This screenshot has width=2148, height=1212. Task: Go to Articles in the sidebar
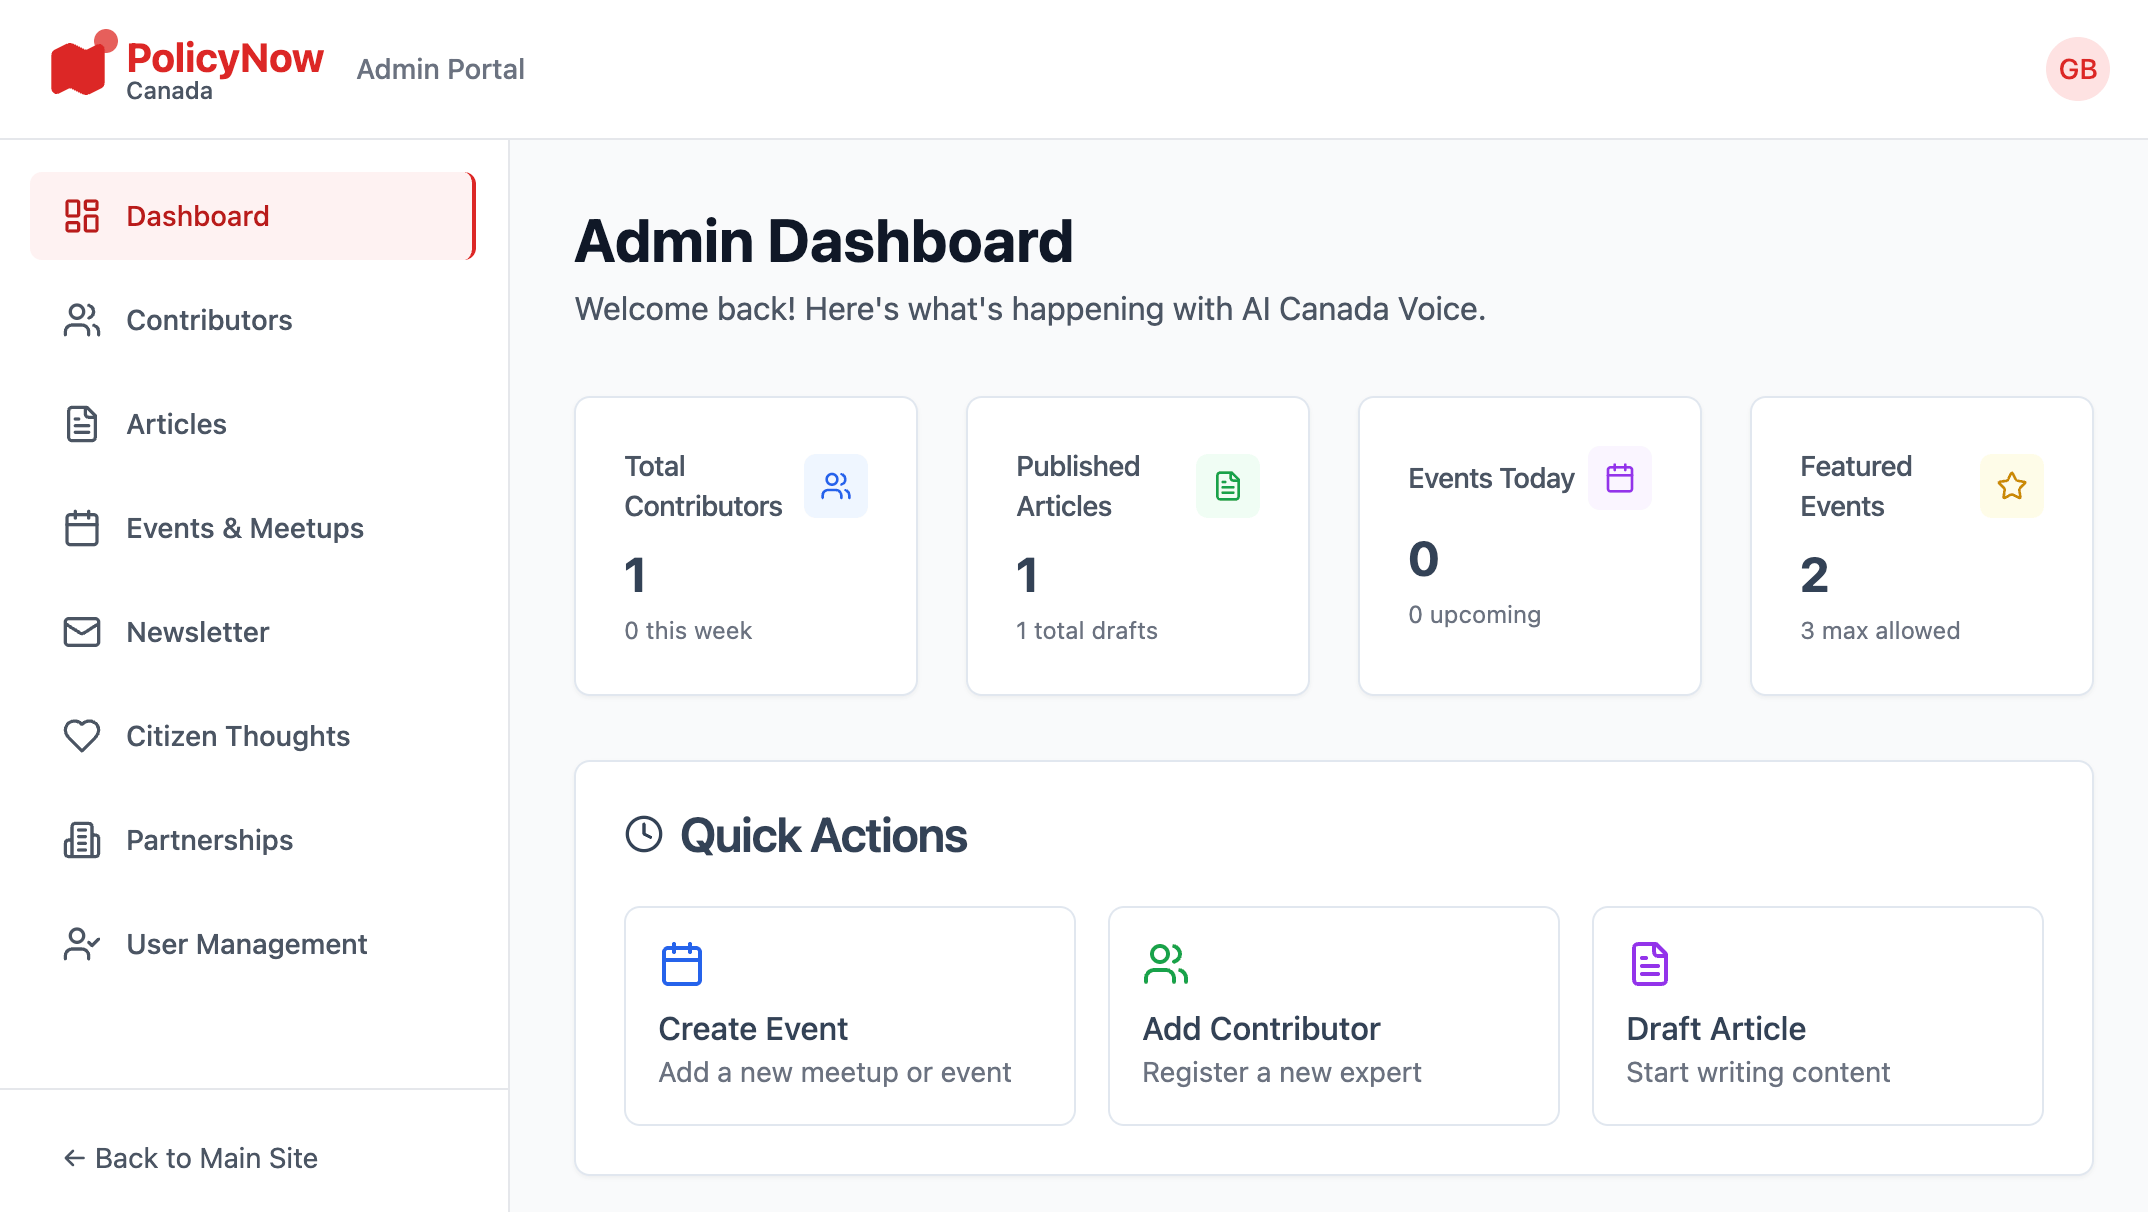[x=176, y=424]
